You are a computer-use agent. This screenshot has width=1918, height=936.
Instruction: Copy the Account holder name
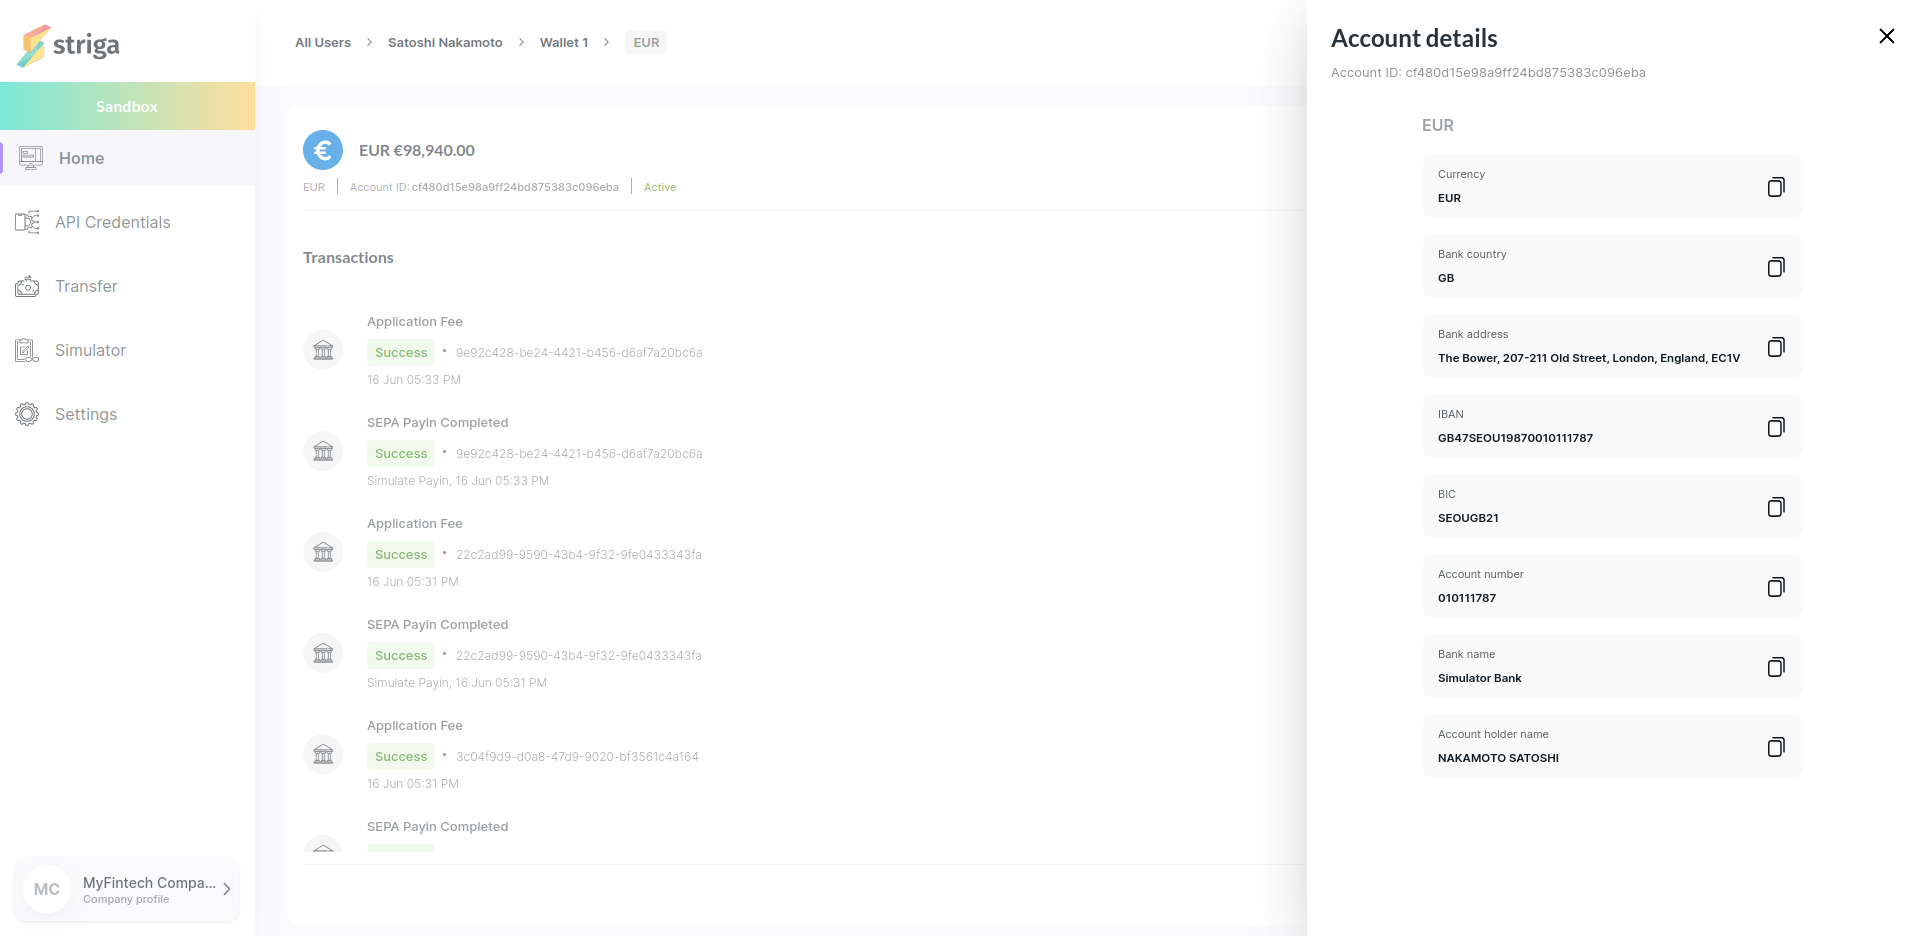[x=1775, y=747]
